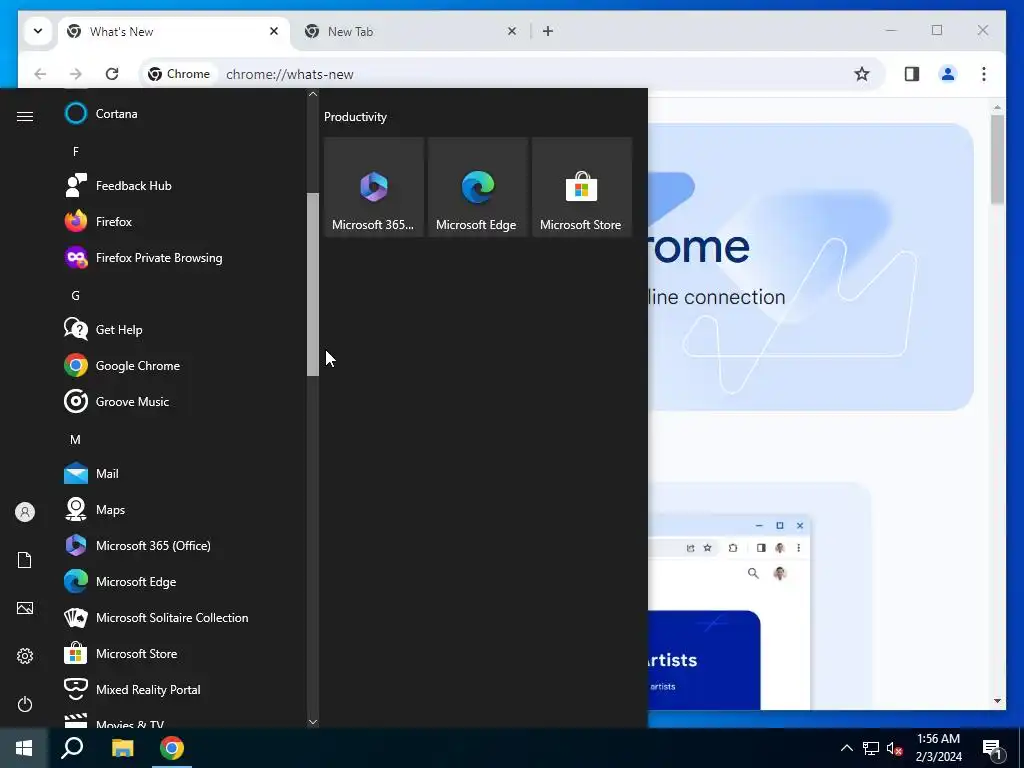The width and height of the screenshot is (1024, 768).
Task: Switch to the New Tab tab
Action: coord(413,31)
